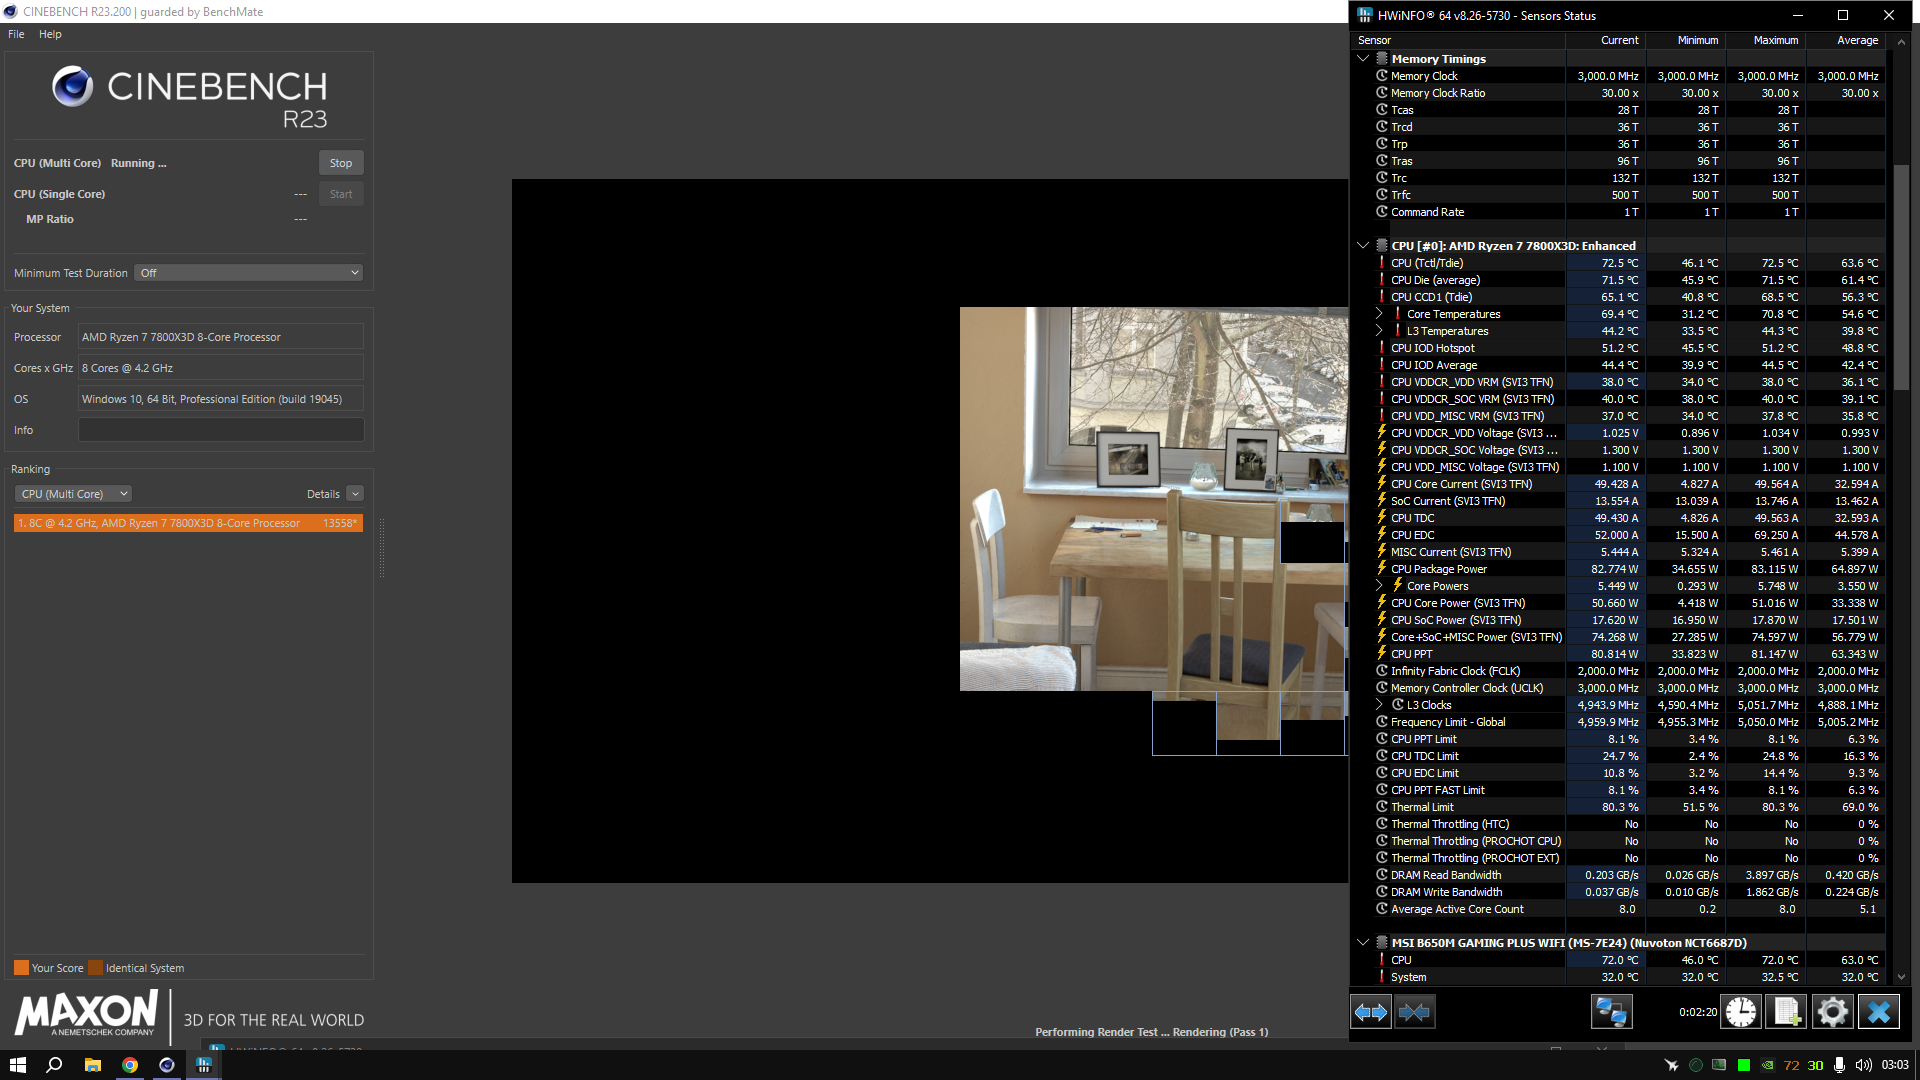
Task: Click the Maximum column header
Action: coord(1764,40)
